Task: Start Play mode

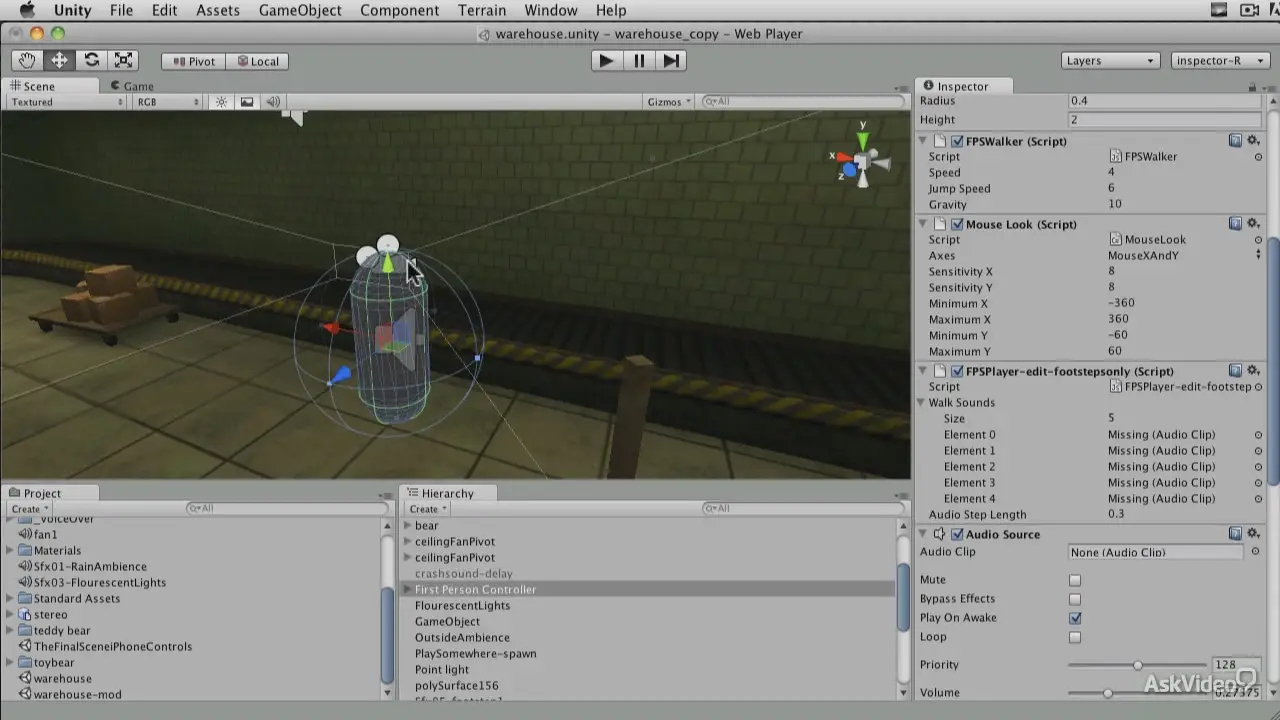Action: 606,61
